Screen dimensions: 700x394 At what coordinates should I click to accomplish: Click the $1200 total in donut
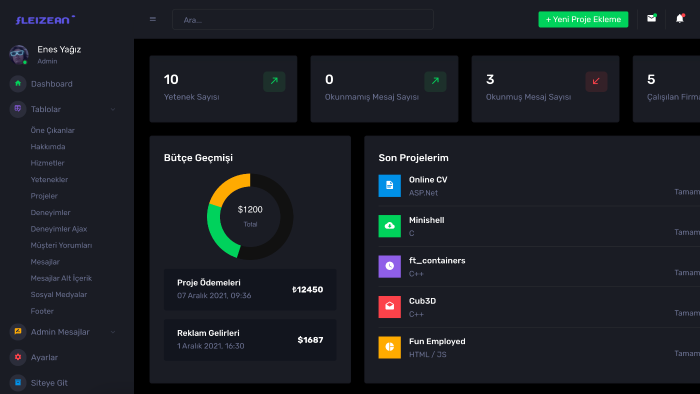point(250,209)
